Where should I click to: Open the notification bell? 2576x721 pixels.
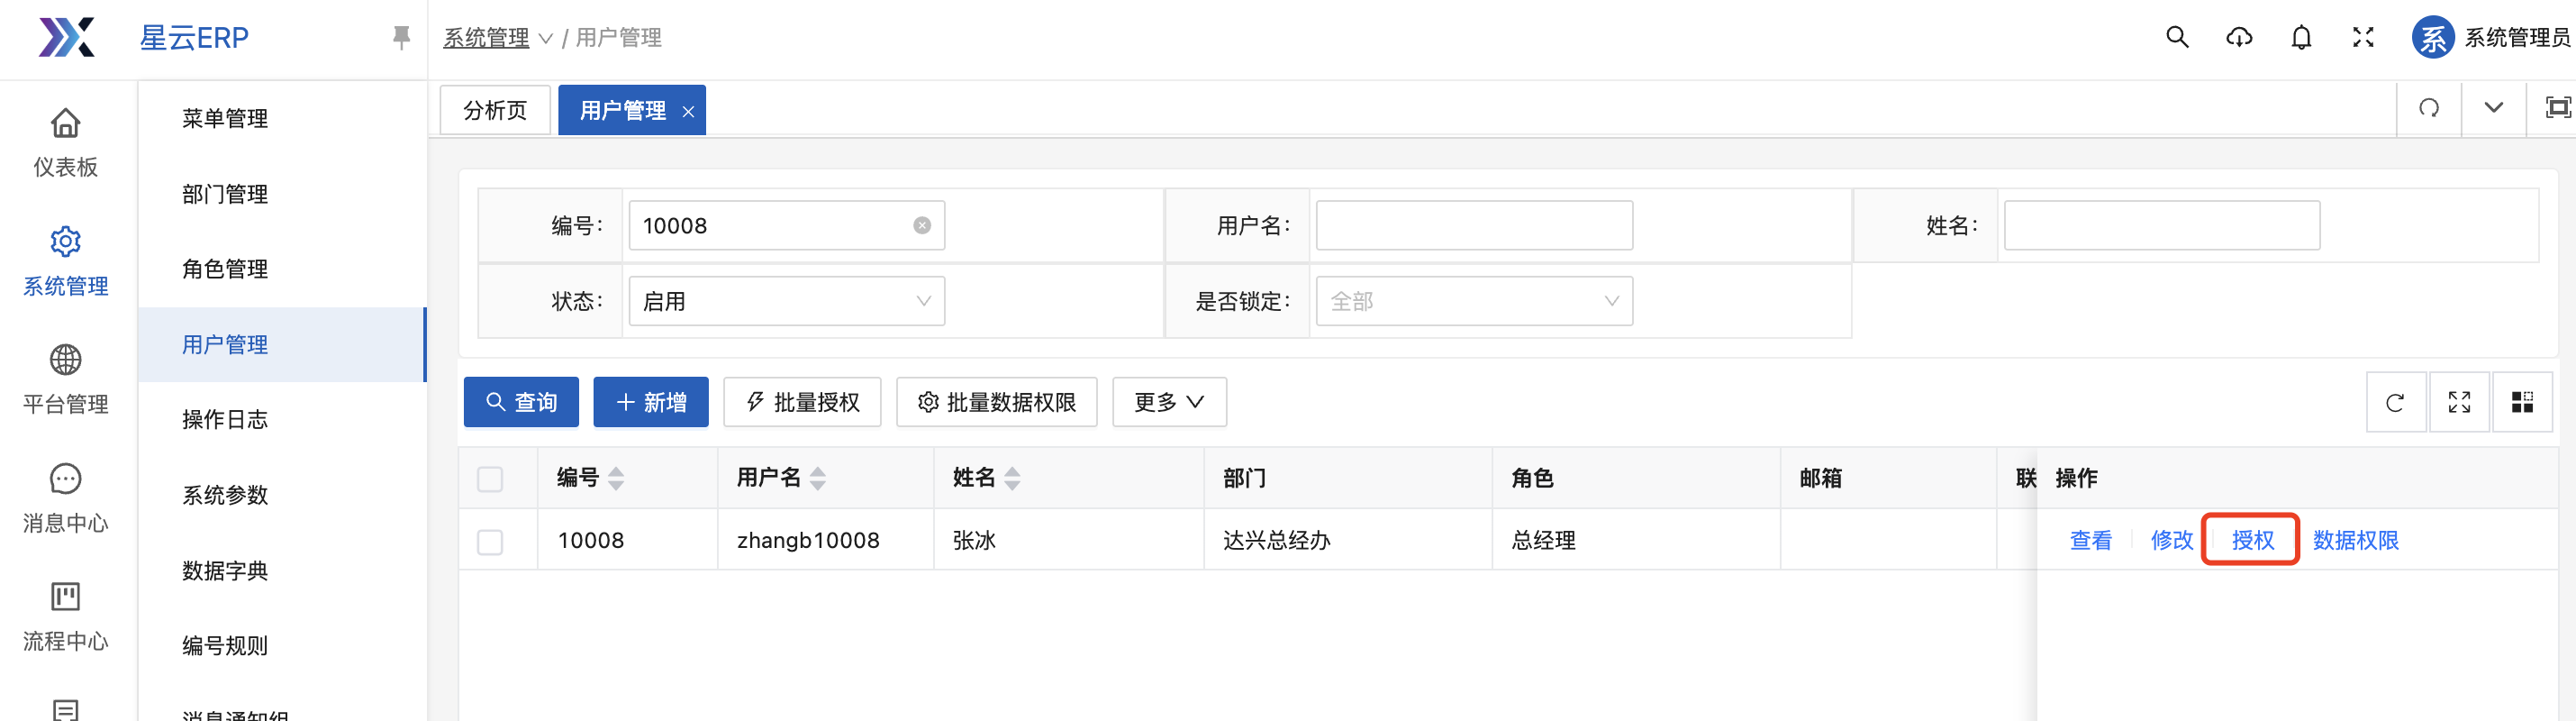coord(2300,38)
